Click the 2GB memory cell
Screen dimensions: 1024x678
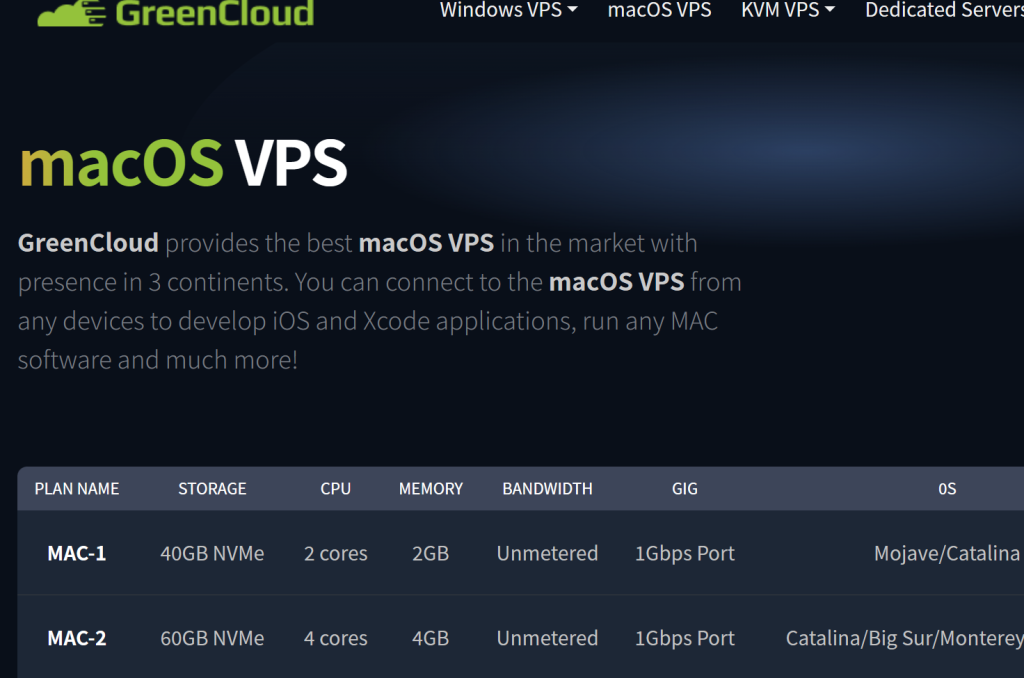(431, 553)
